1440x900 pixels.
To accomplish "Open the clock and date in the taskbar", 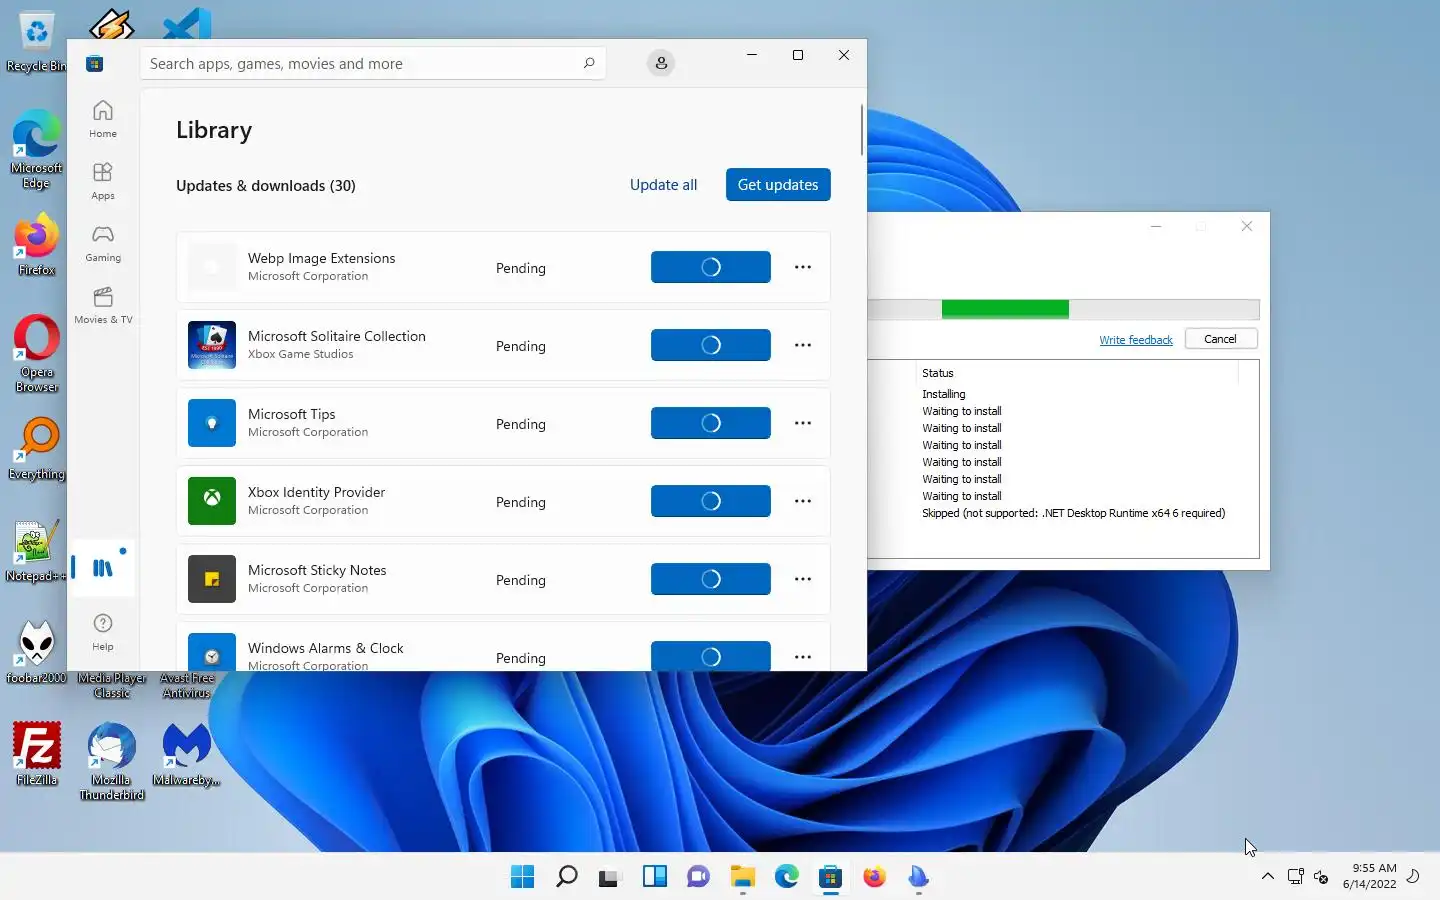I will [x=1370, y=876].
